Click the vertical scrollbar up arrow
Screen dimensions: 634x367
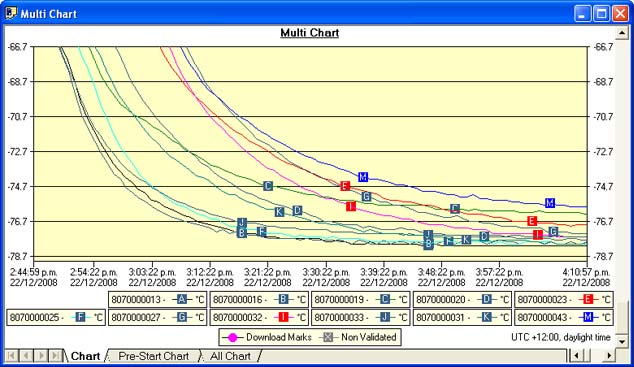pyautogui.click(x=622, y=32)
